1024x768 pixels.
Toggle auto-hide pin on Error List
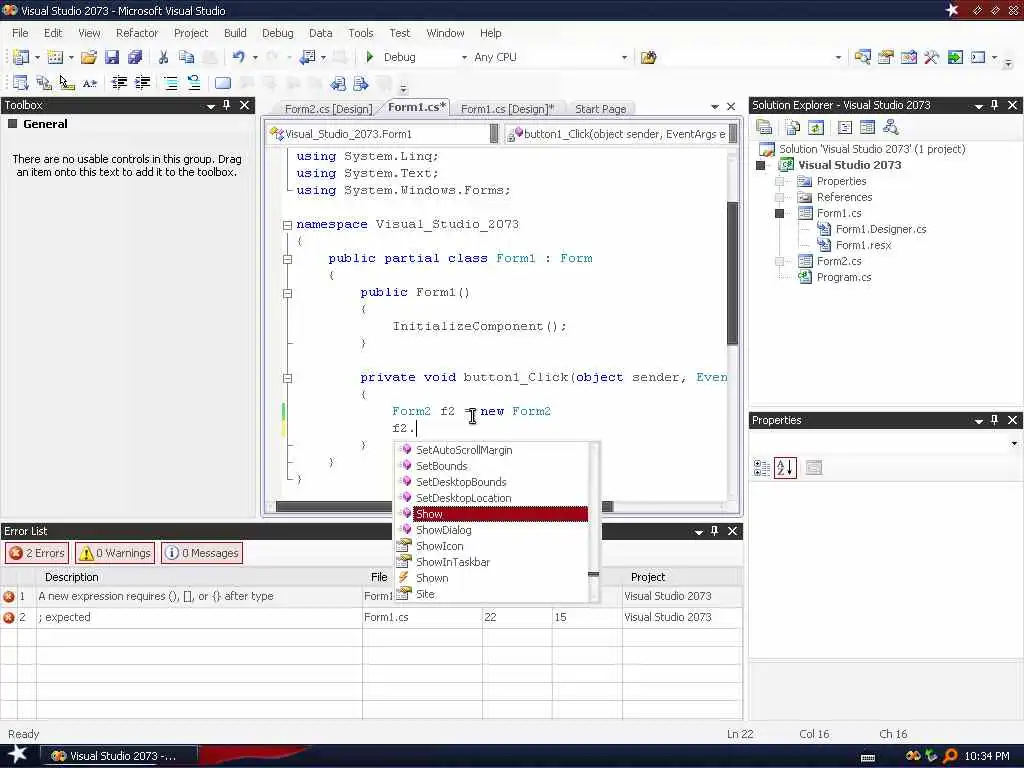click(714, 531)
